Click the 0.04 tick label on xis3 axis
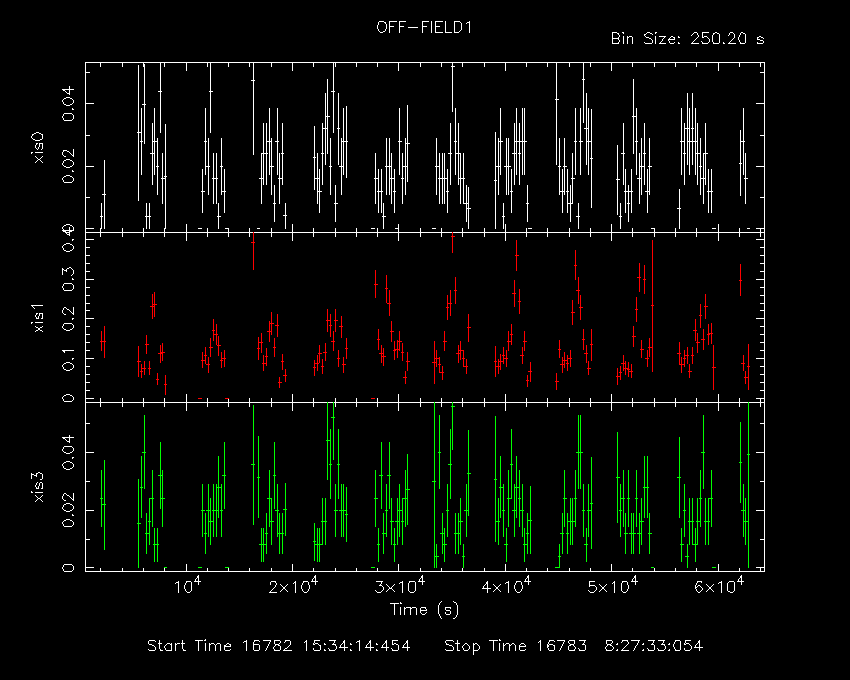This screenshot has height=680, width=850. click(x=69, y=452)
